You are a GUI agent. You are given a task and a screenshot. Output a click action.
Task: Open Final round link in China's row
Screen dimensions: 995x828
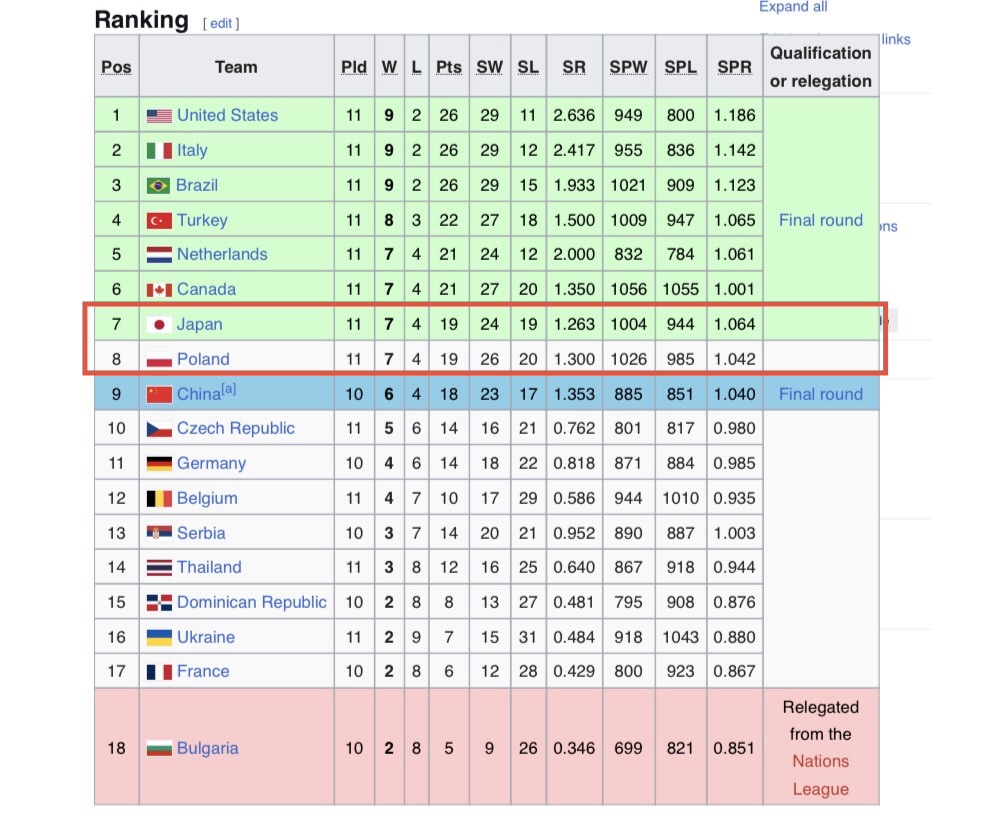[820, 394]
